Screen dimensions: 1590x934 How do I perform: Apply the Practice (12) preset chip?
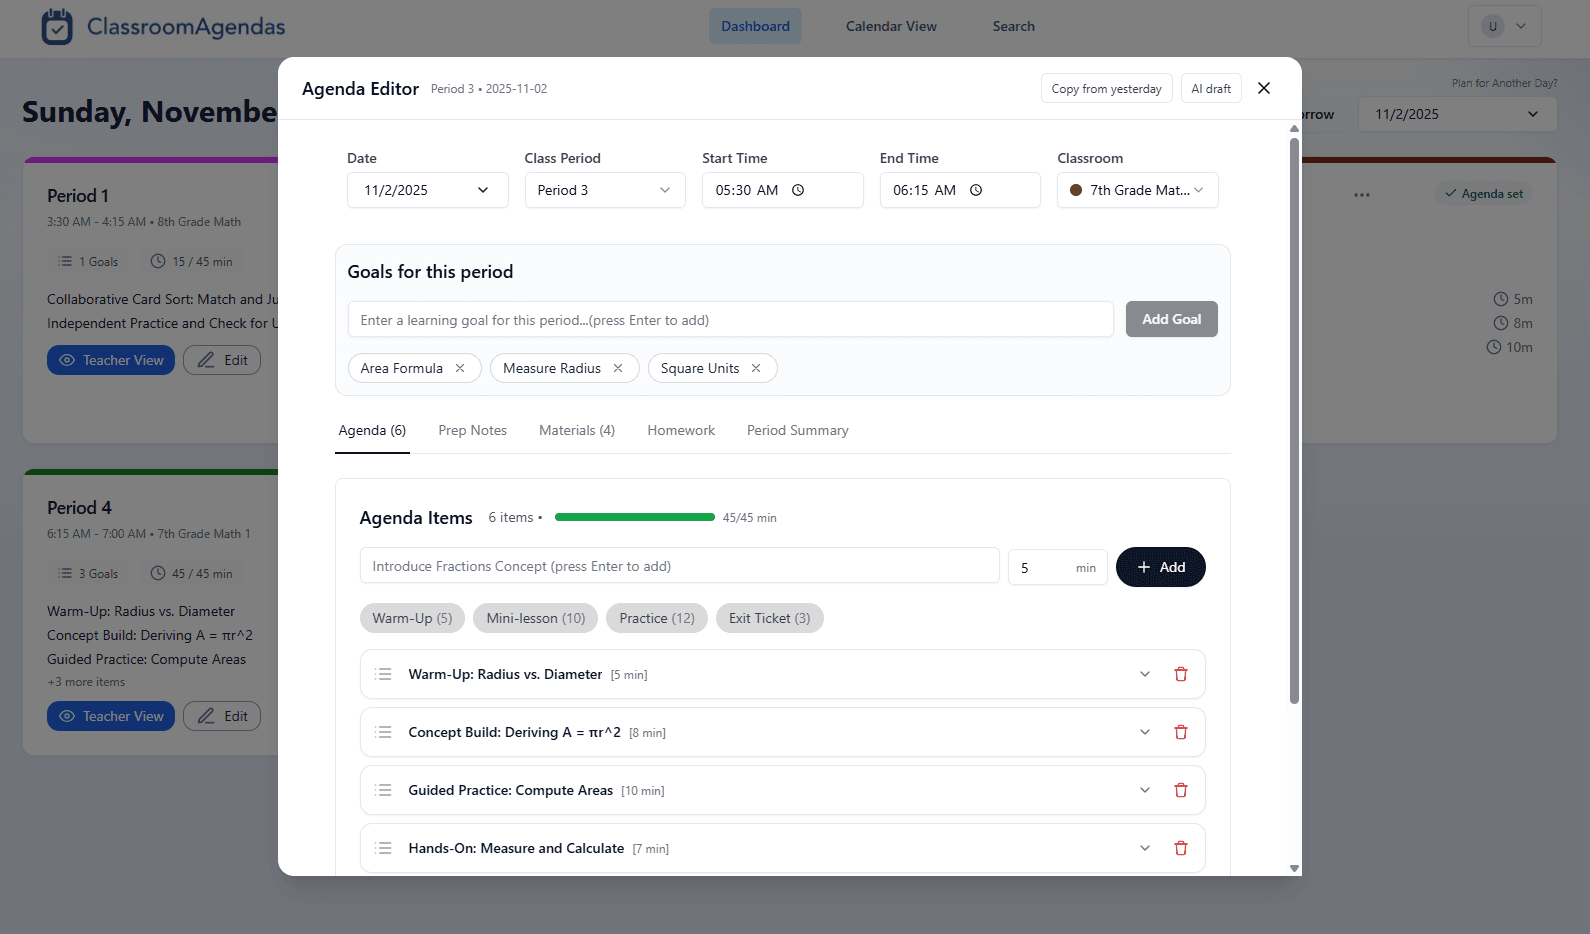click(x=657, y=618)
